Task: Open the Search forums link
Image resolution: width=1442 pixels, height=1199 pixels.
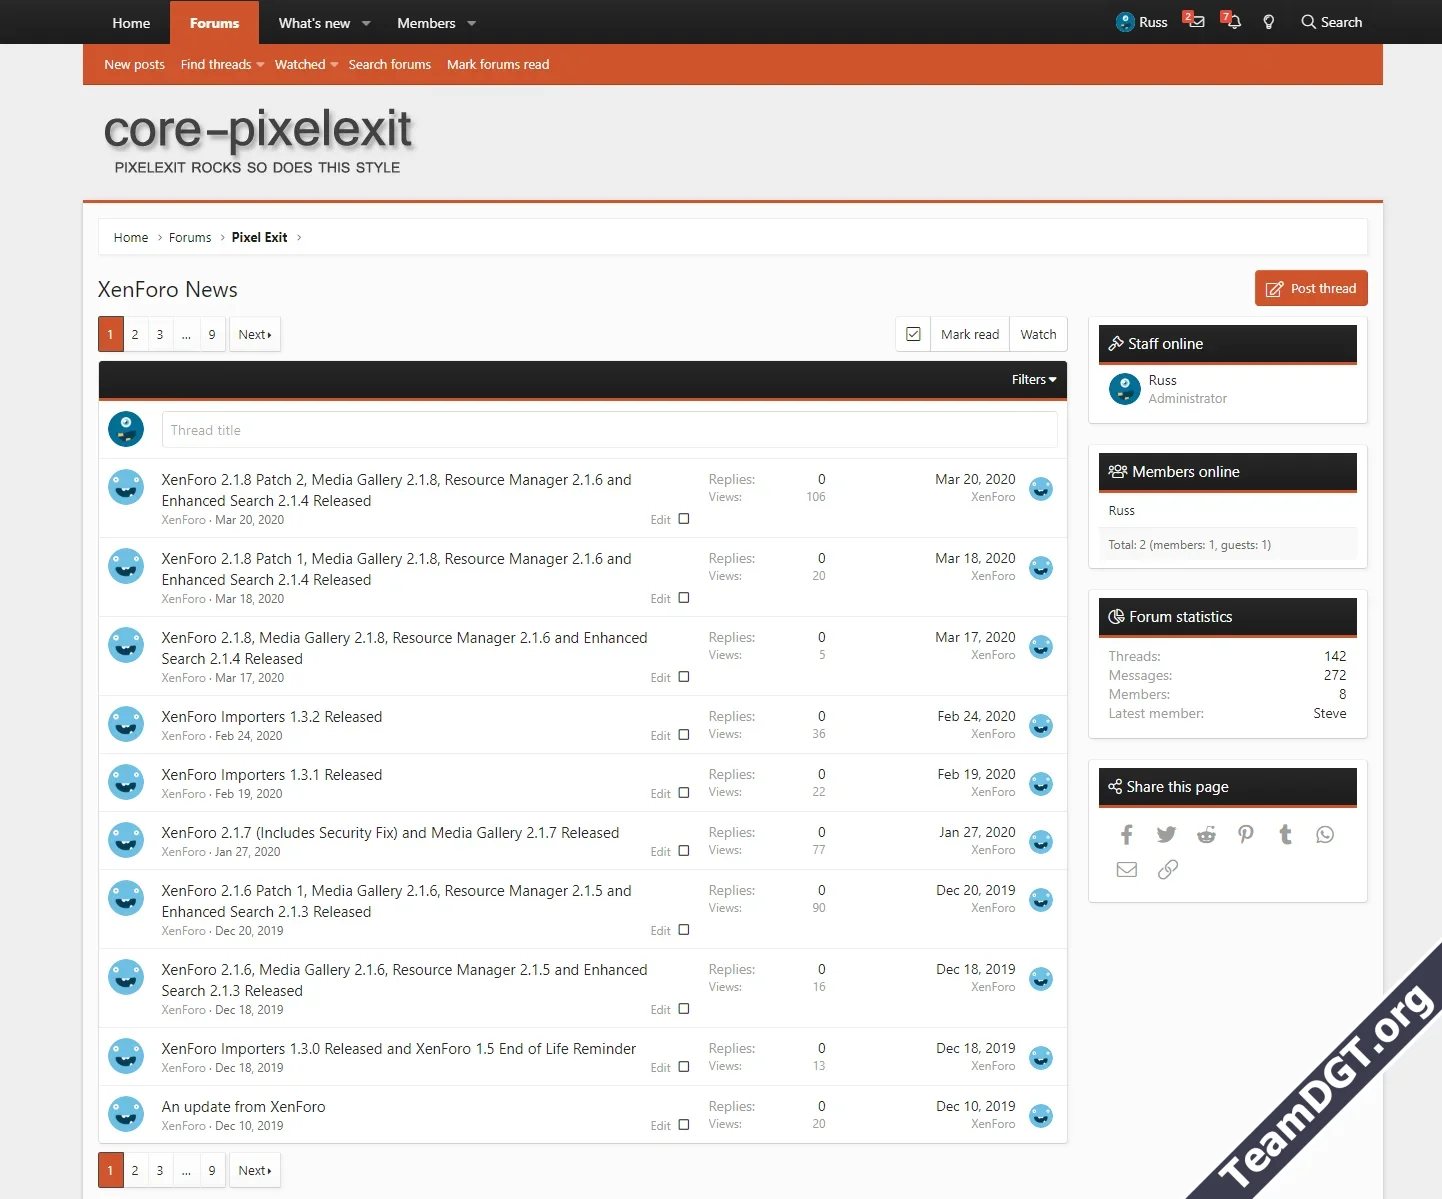Action: point(389,65)
